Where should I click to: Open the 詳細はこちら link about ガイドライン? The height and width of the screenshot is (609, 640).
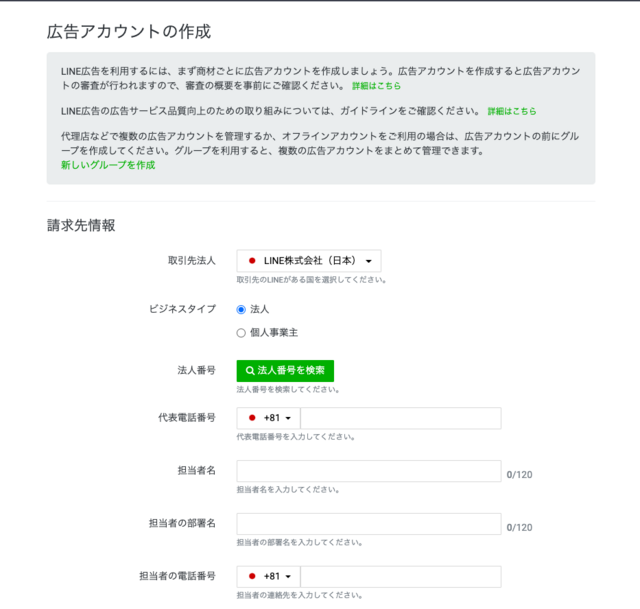(x=512, y=111)
